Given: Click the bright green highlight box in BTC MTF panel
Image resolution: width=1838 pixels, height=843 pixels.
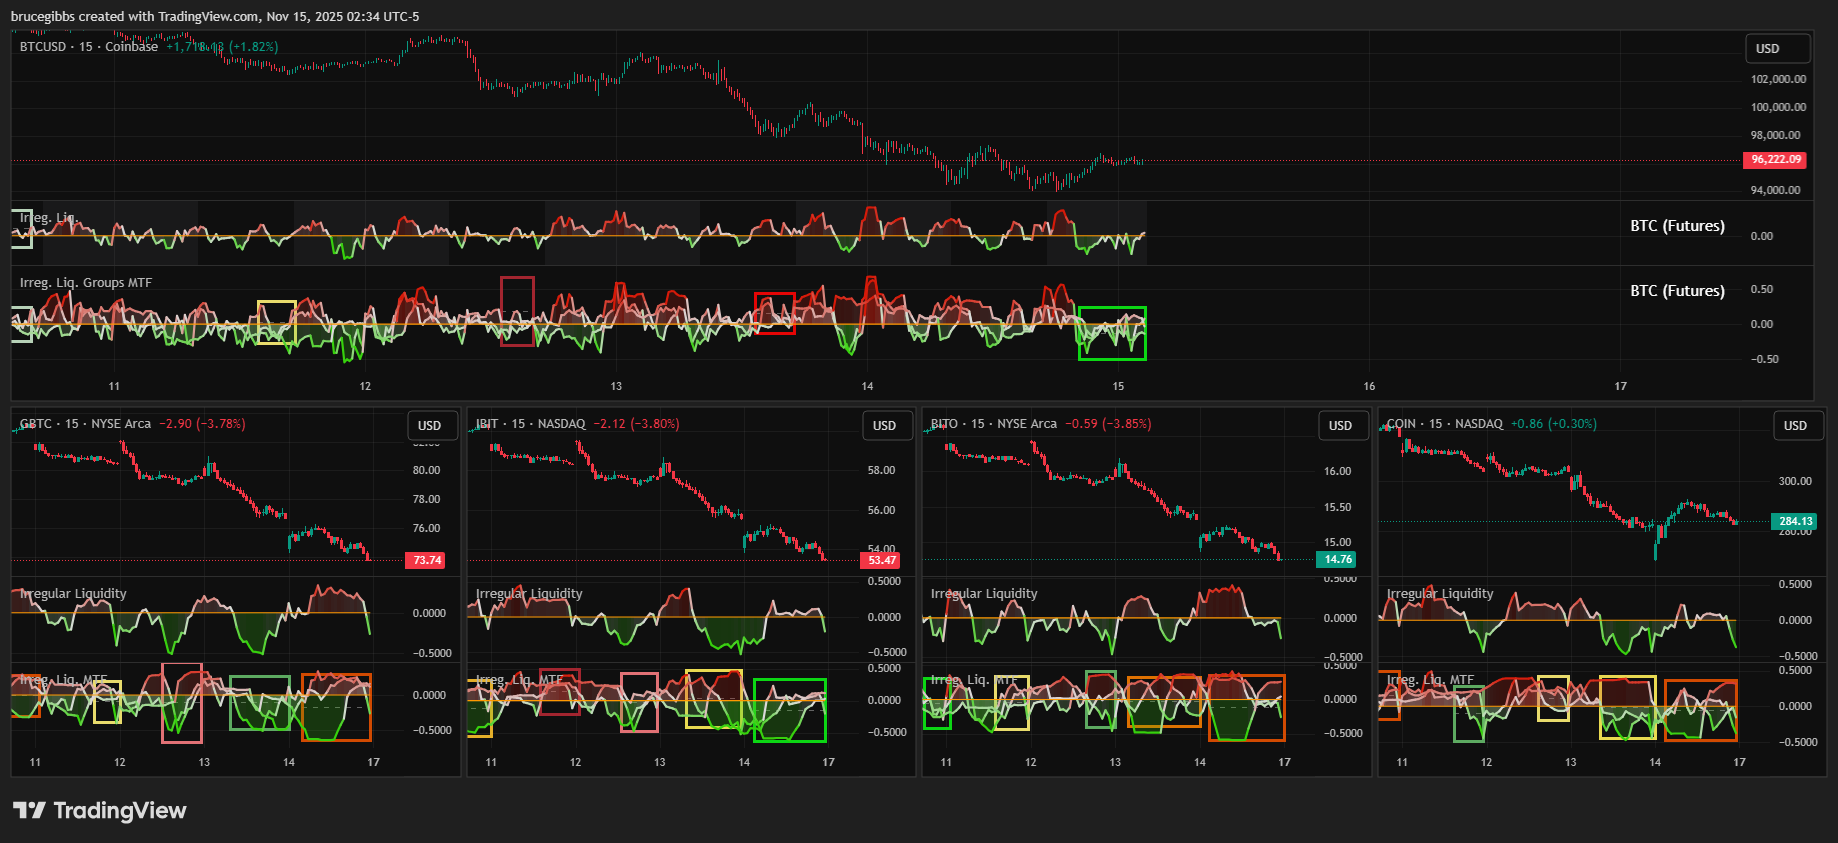Looking at the screenshot, I should point(1112,333).
